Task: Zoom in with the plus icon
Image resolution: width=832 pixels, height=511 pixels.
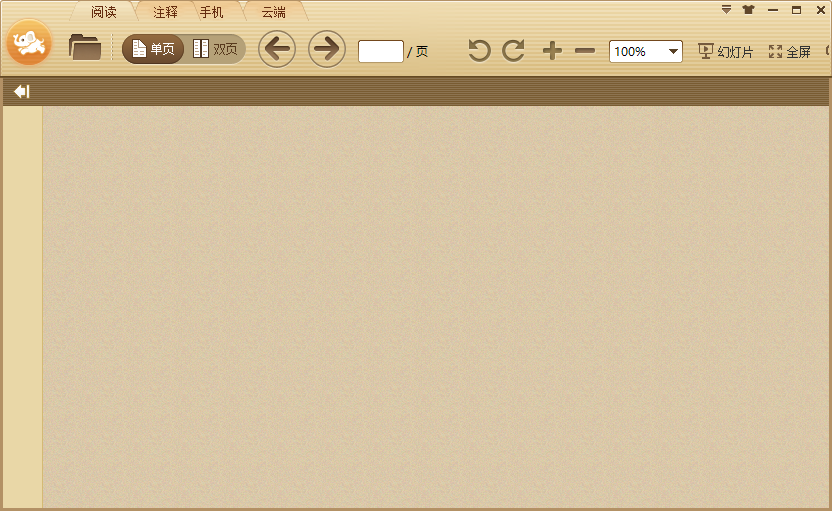Action: [552, 51]
